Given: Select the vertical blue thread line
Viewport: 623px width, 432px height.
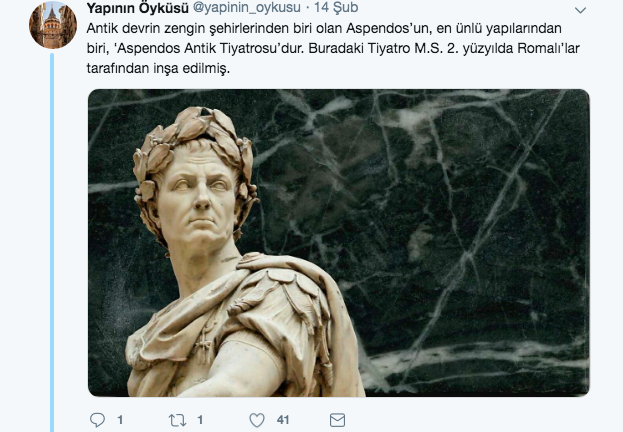Looking at the screenshot, I should pos(52,242).
